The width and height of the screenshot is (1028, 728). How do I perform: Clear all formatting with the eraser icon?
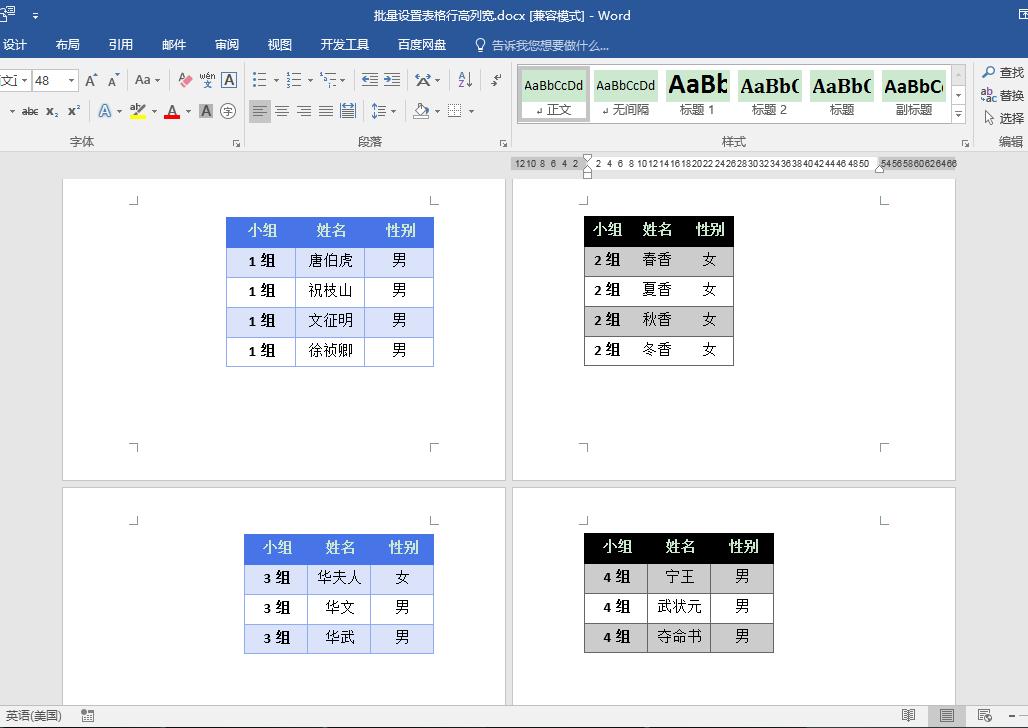(182, 78)
